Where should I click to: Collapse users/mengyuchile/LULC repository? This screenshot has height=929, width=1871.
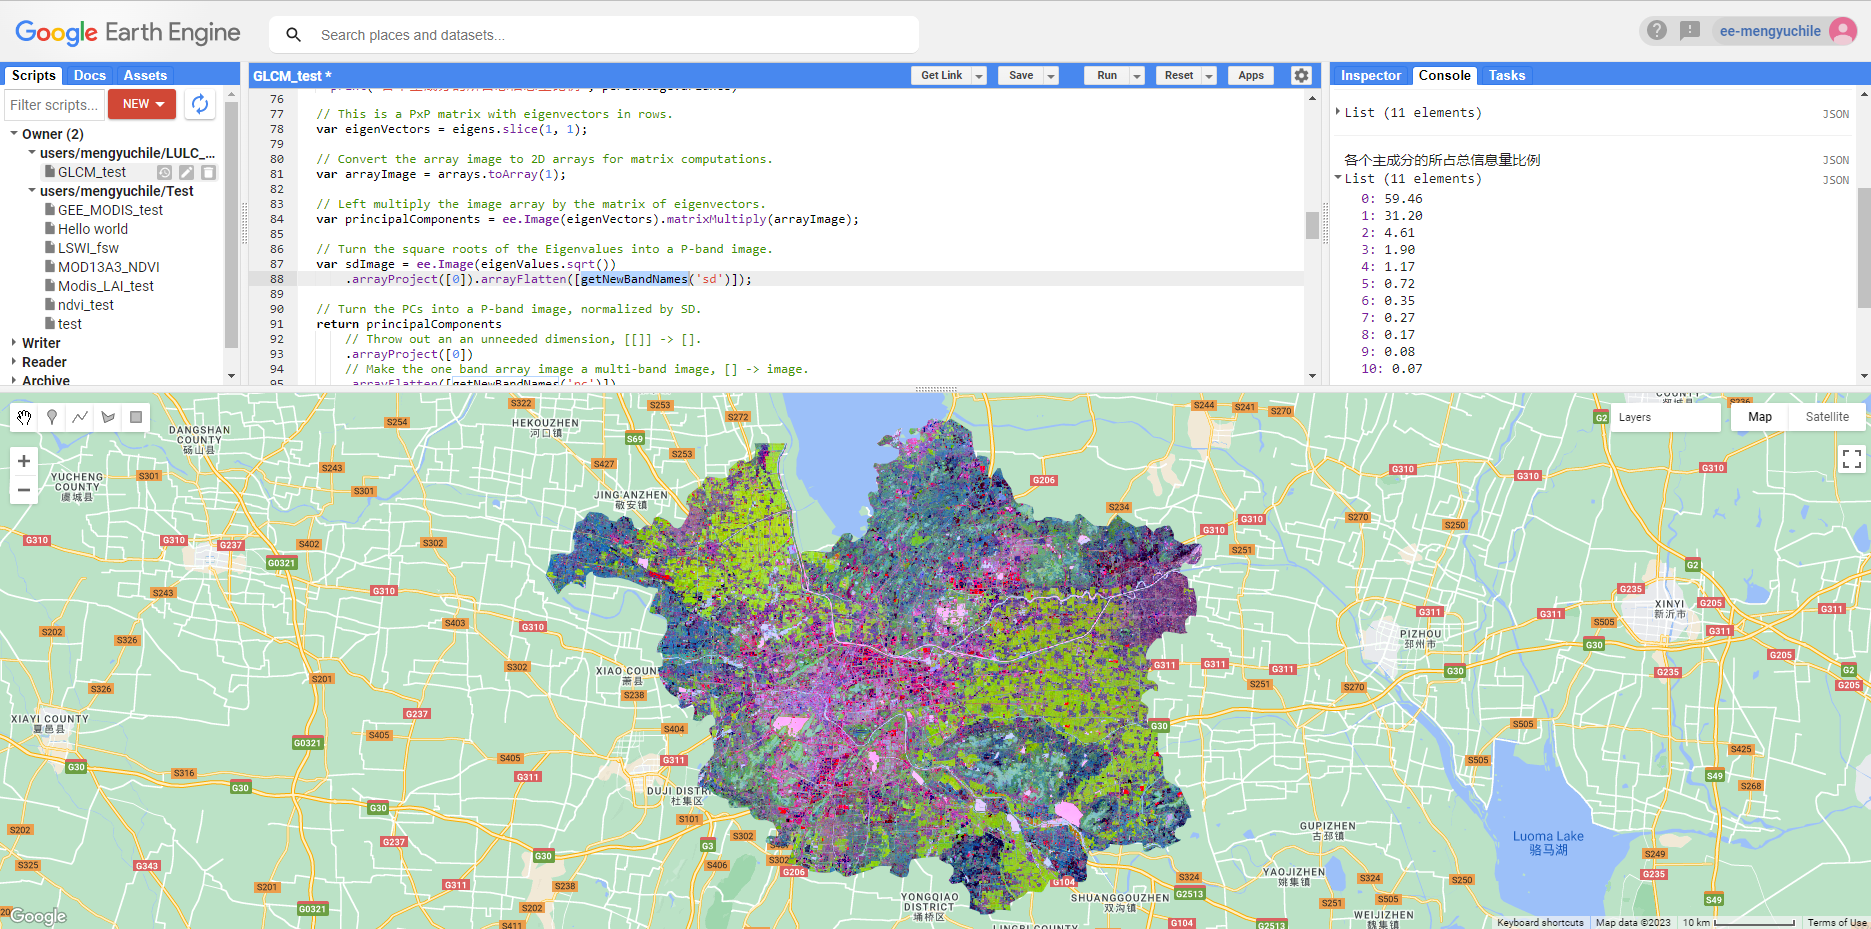32,153
